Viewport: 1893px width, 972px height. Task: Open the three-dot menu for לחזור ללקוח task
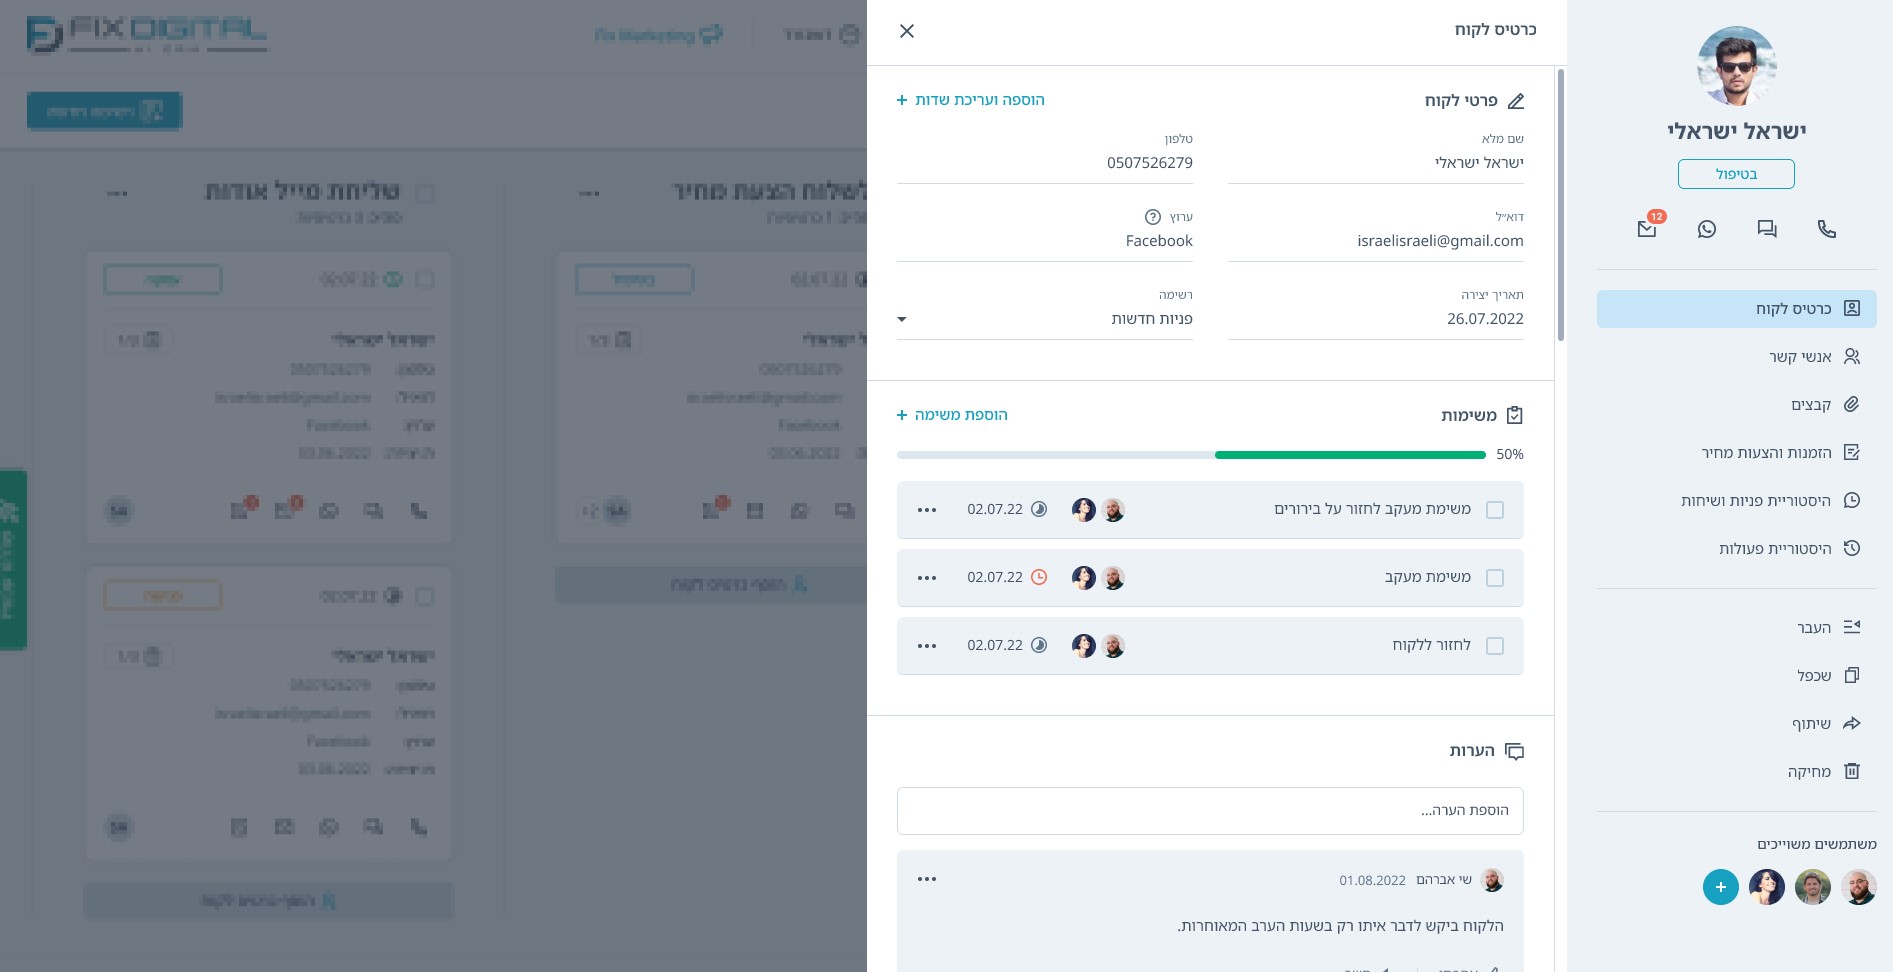927,646
